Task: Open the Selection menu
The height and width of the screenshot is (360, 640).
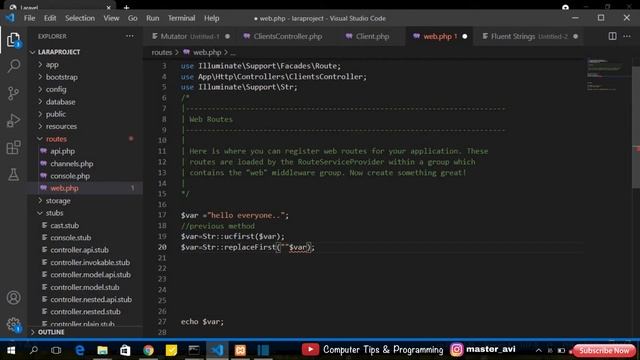Action: pos(80,18)
